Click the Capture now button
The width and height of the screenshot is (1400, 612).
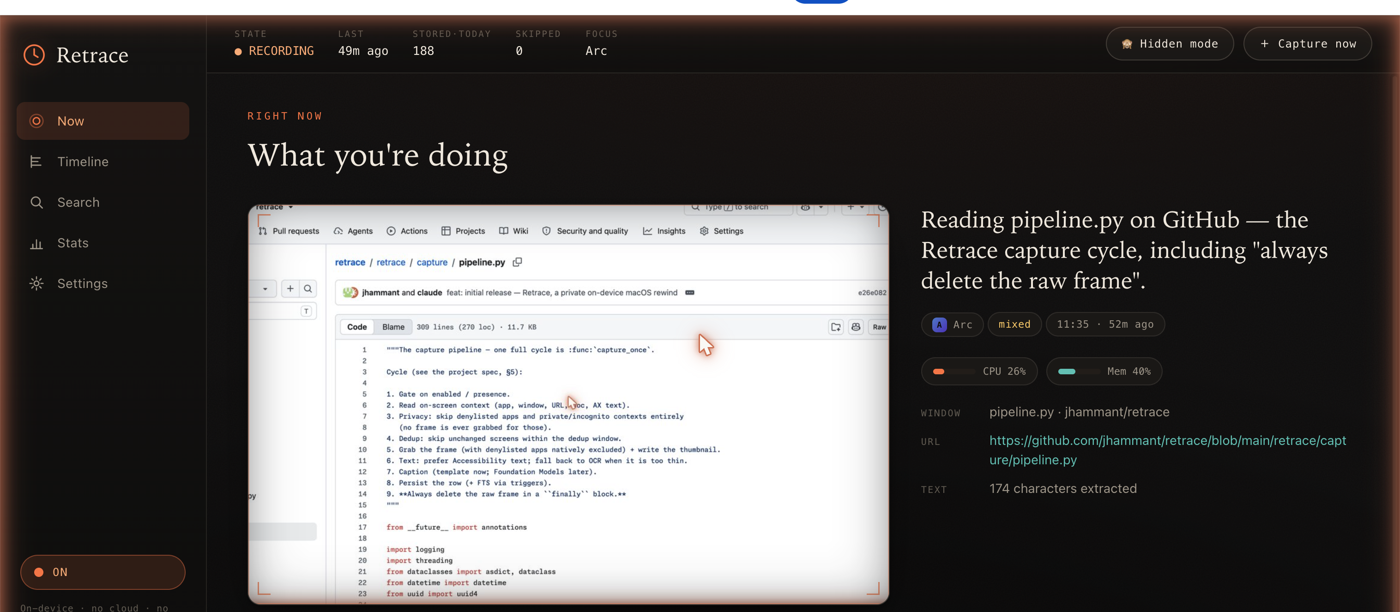[1308, 44]
